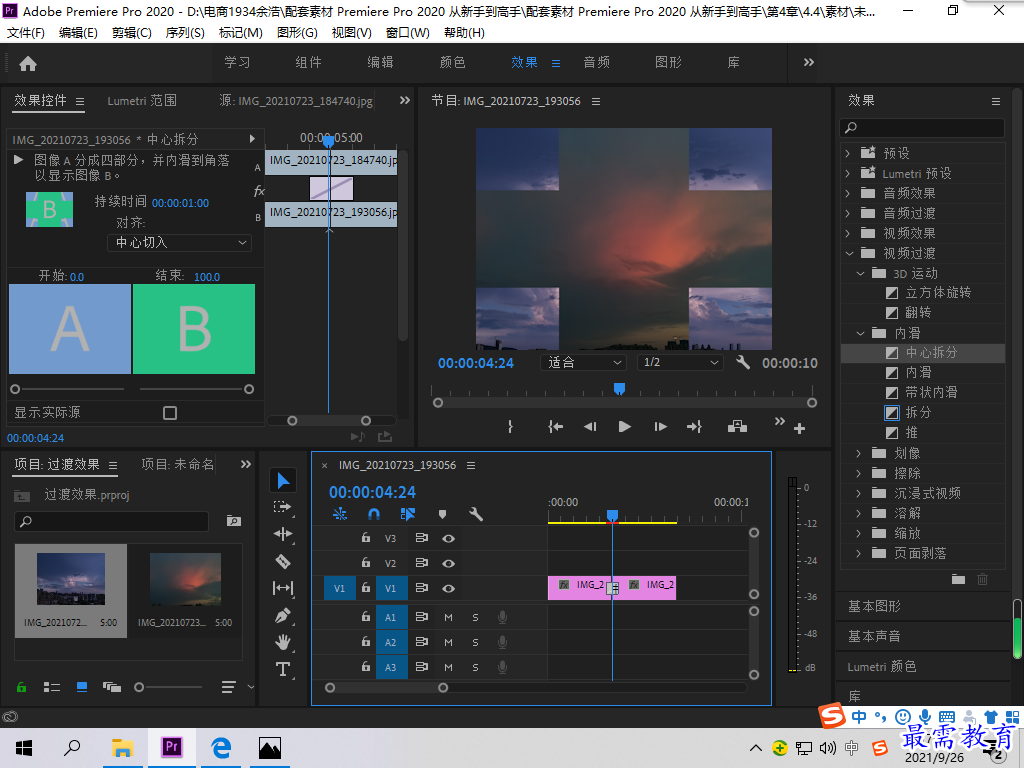
Task: Collapse the 3D 运动 folder
Action: pos(860,273)
